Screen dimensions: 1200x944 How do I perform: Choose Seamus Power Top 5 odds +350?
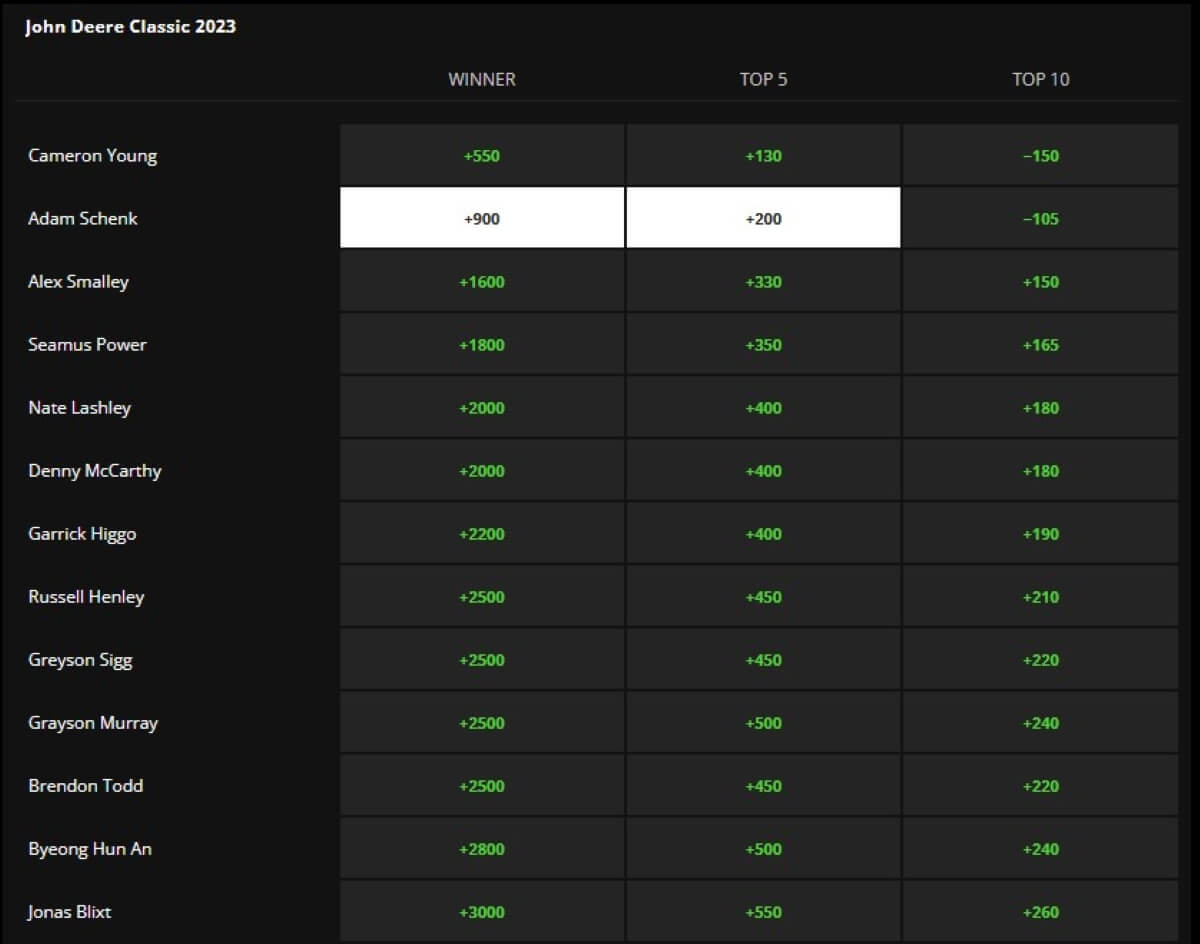[x=763, y=344]
